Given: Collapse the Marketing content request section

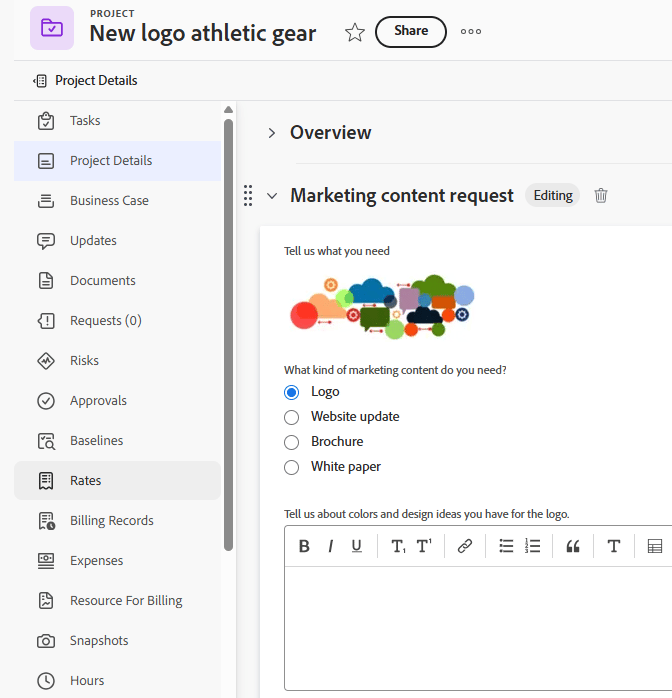Looking at the screenshot, I should (x=272, y=196).
